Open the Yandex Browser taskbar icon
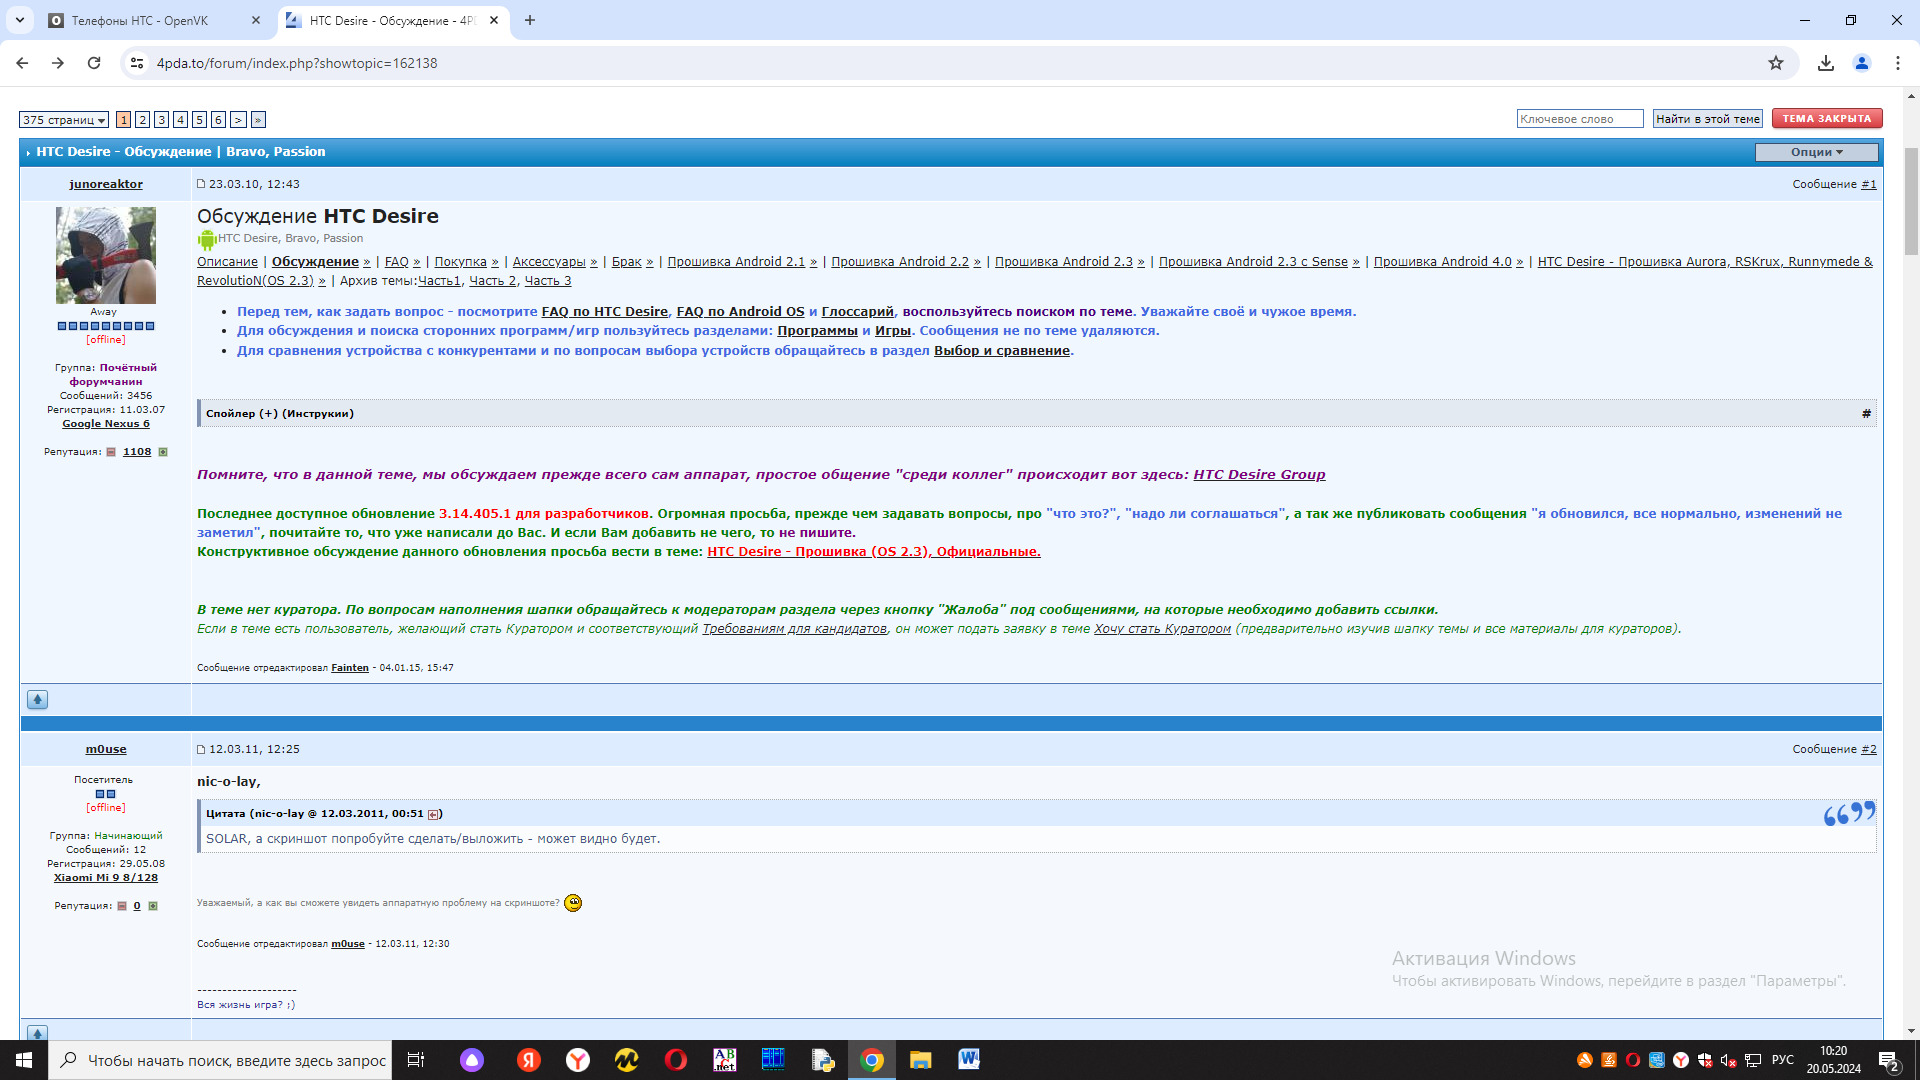 click(x=578, y=1060)
